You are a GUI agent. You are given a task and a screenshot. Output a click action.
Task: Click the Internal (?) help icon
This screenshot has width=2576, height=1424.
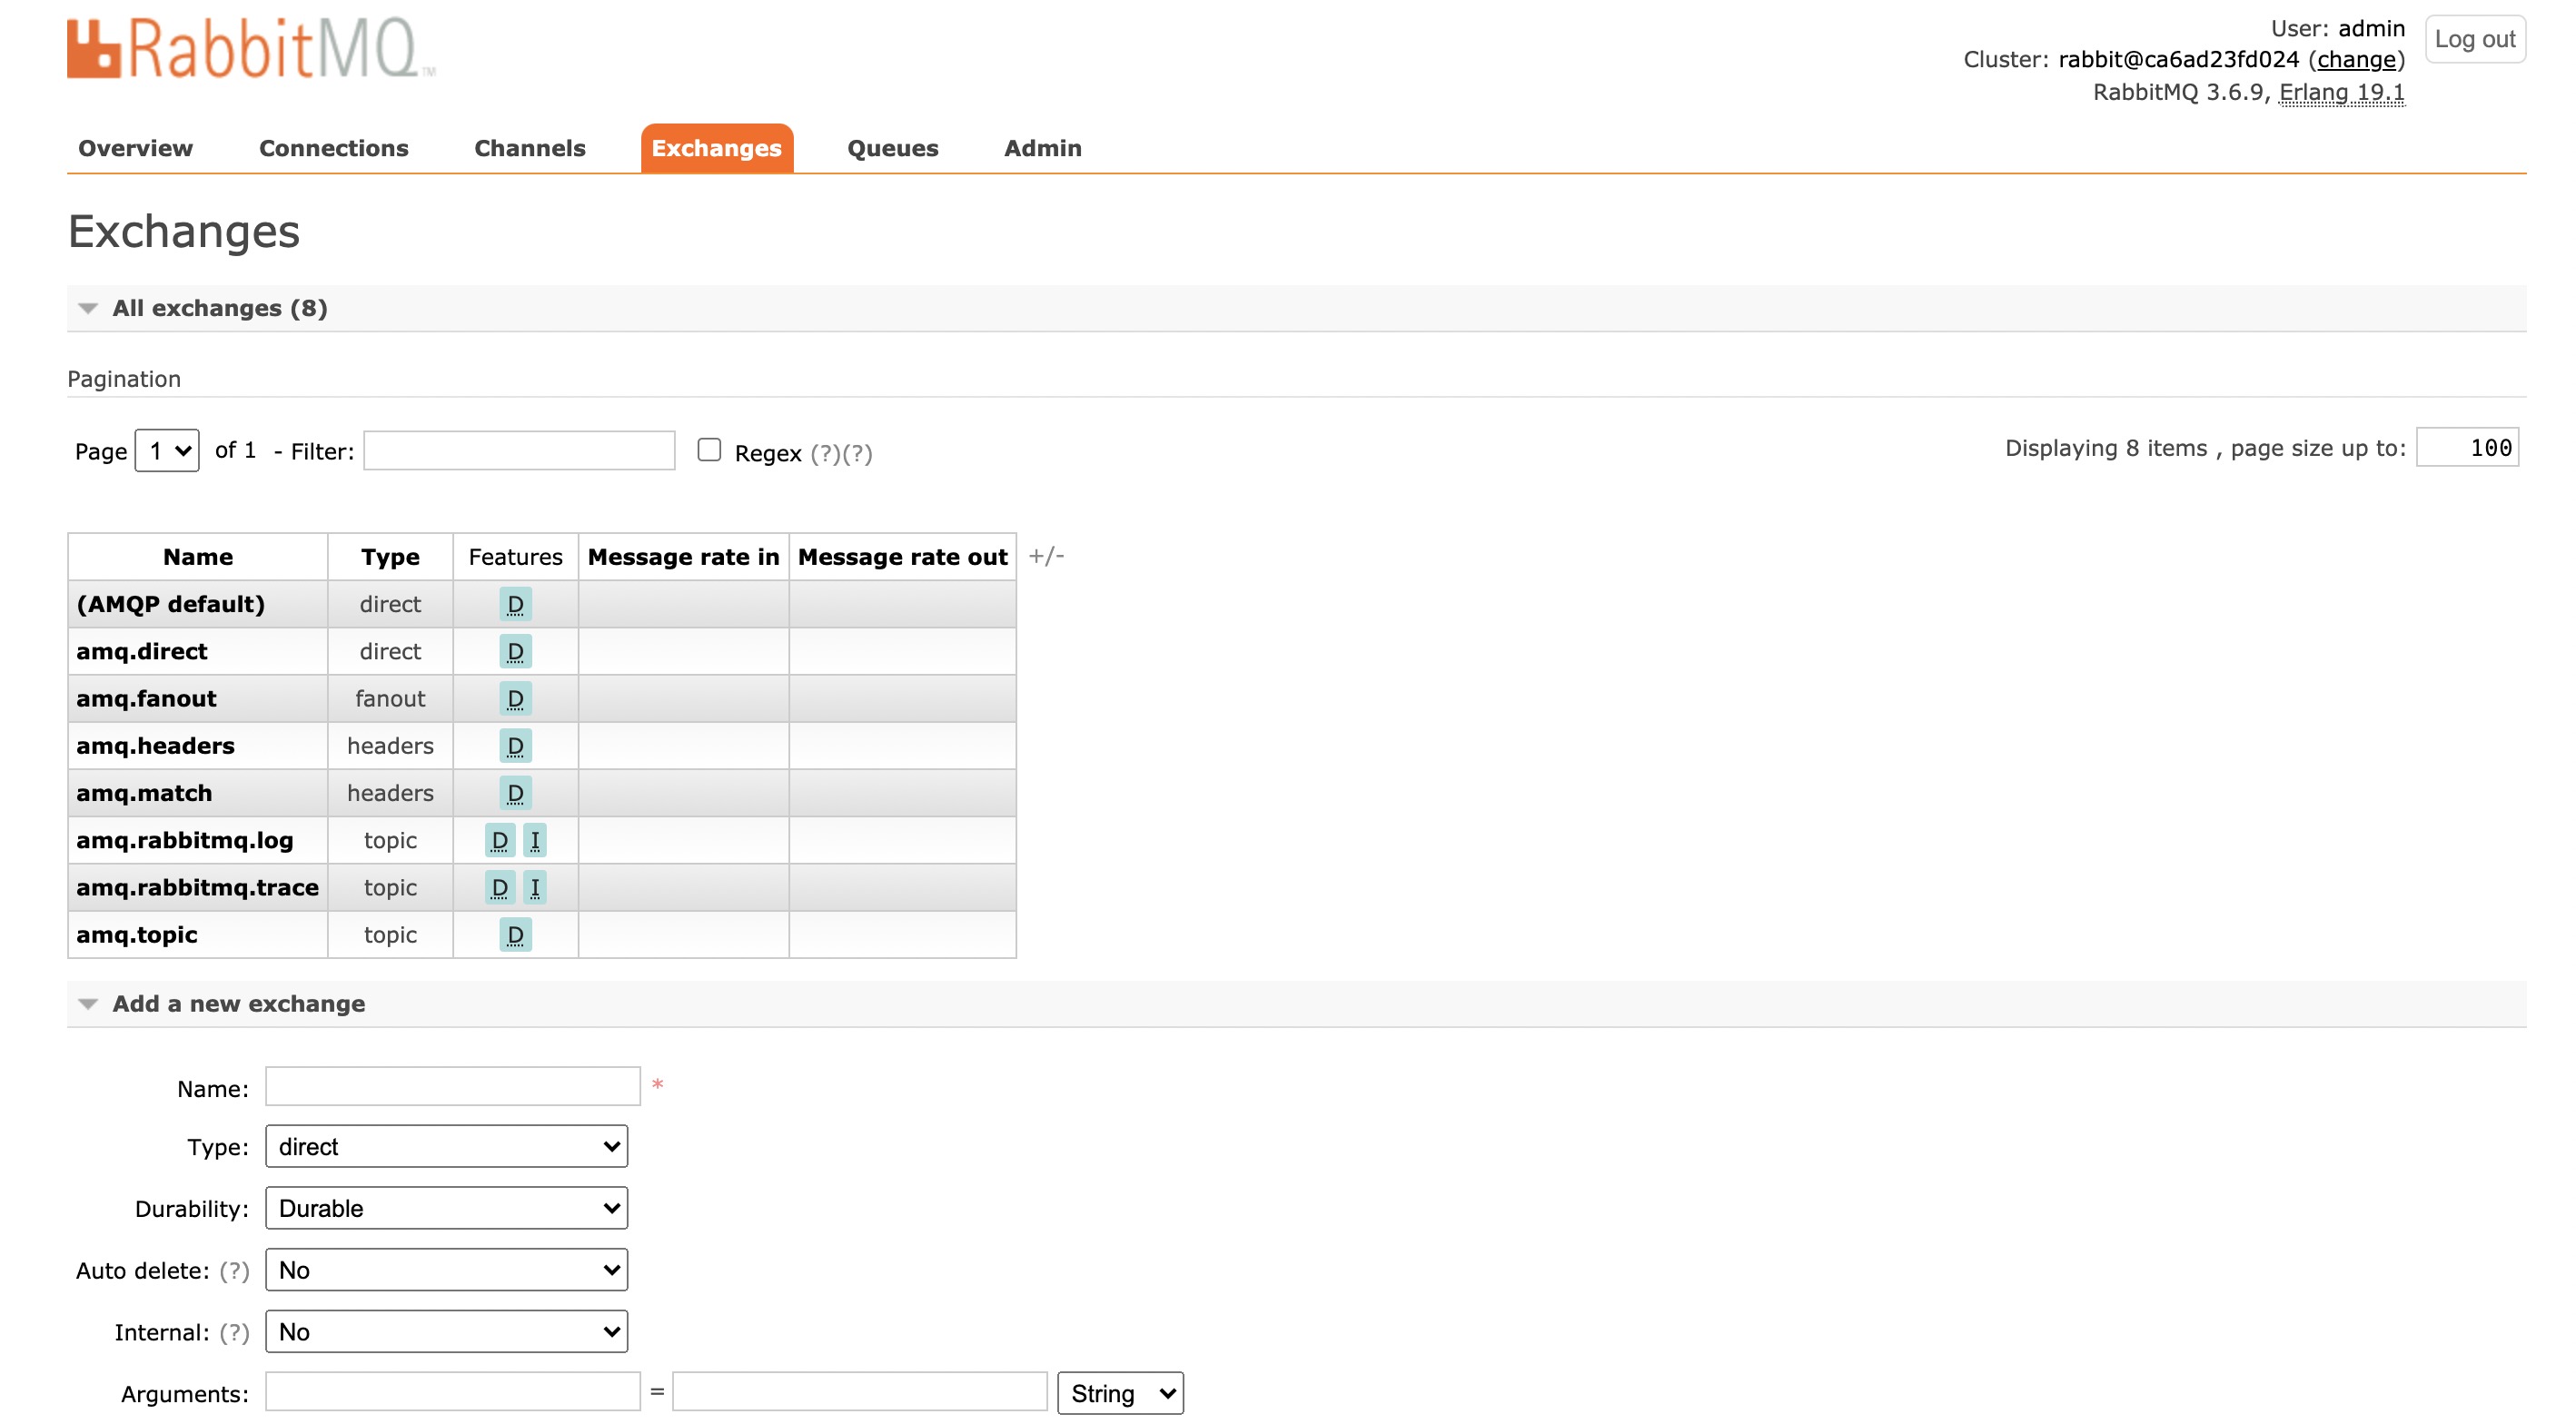coord(234,1332)
